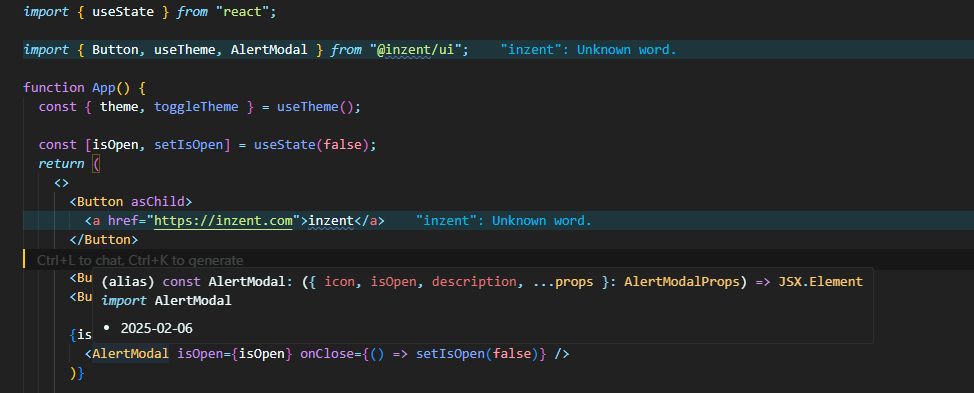Click "(alias)" in the hover tooltip
The height and width of the screenshot is (393, 974).
[x=127, y=282]
